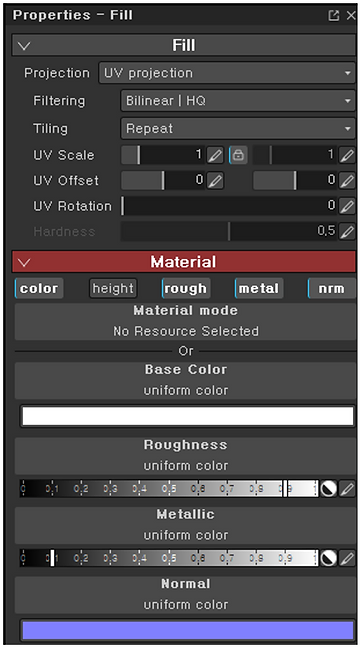The image size is (360, 648).
Task: Click the Roughness invert circle icon
Action: click(329, 488)
